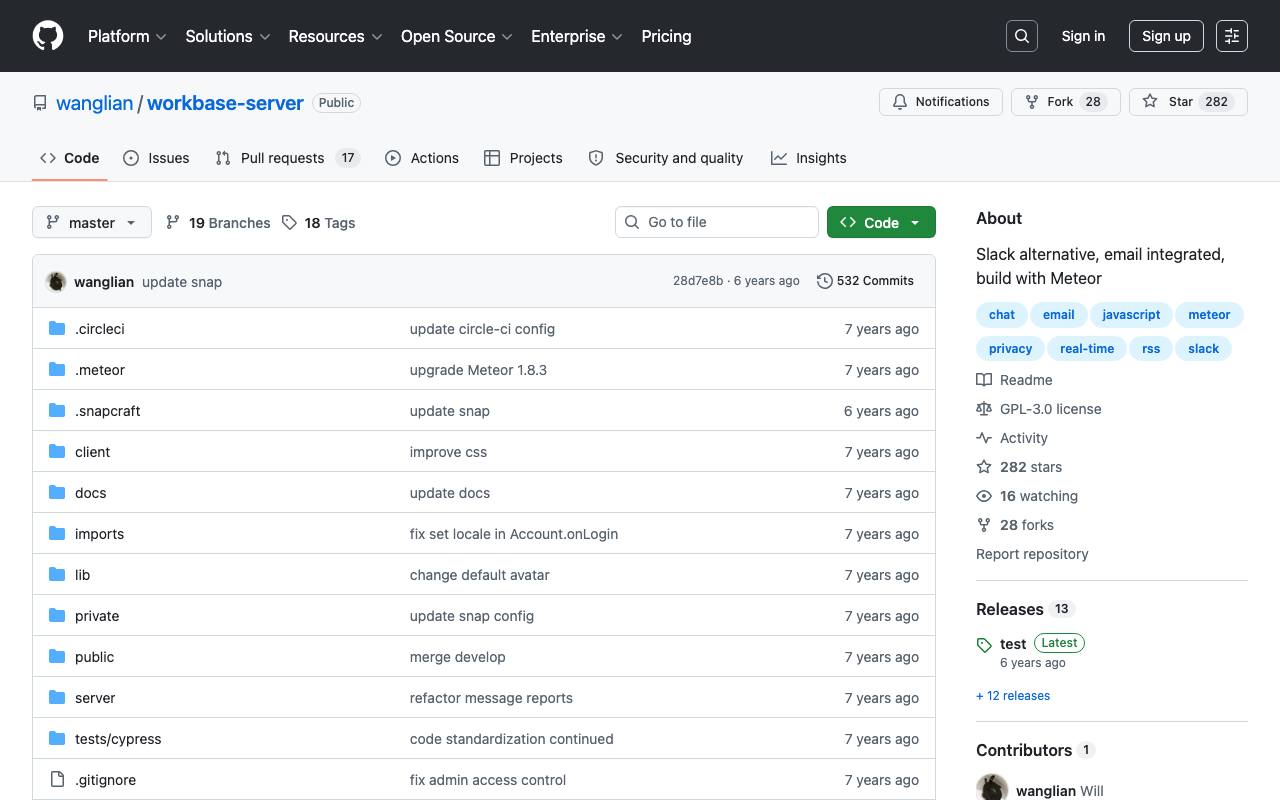
Task: Select the real-time topic tag
Action: [1087, 349]
